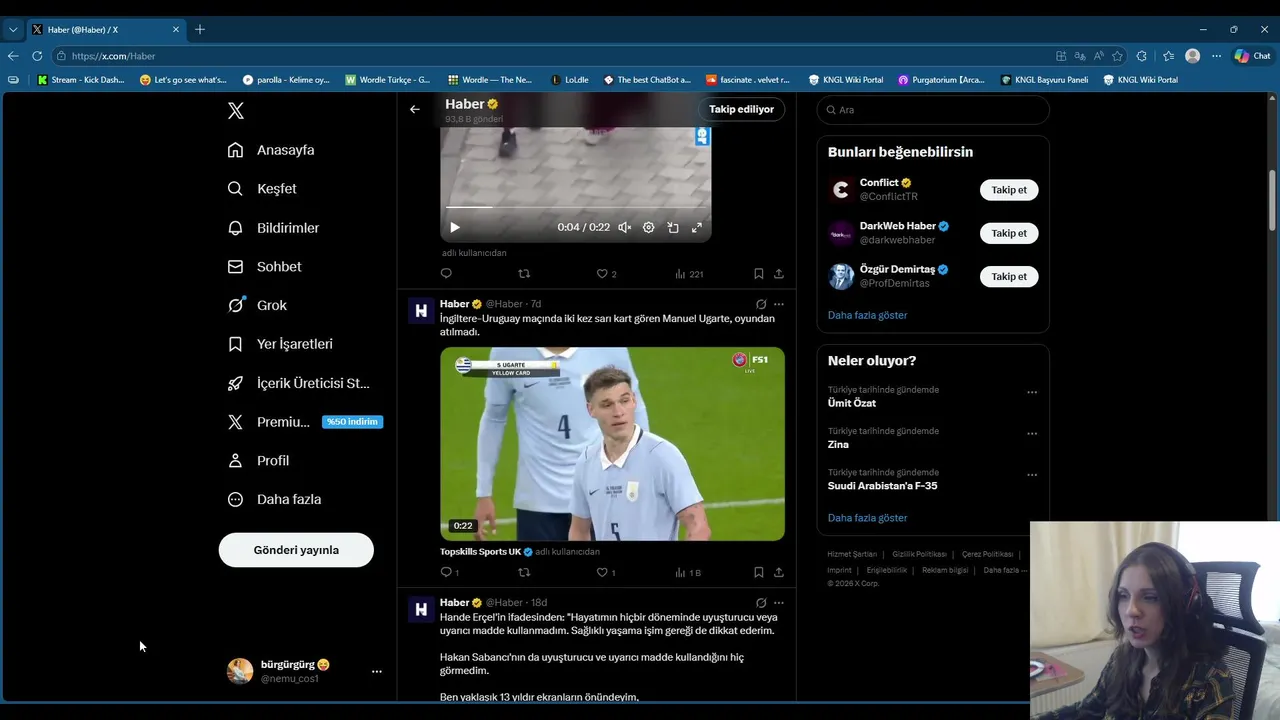Play the paused video
1280x720 pixels.
click(x=454, y=227)
